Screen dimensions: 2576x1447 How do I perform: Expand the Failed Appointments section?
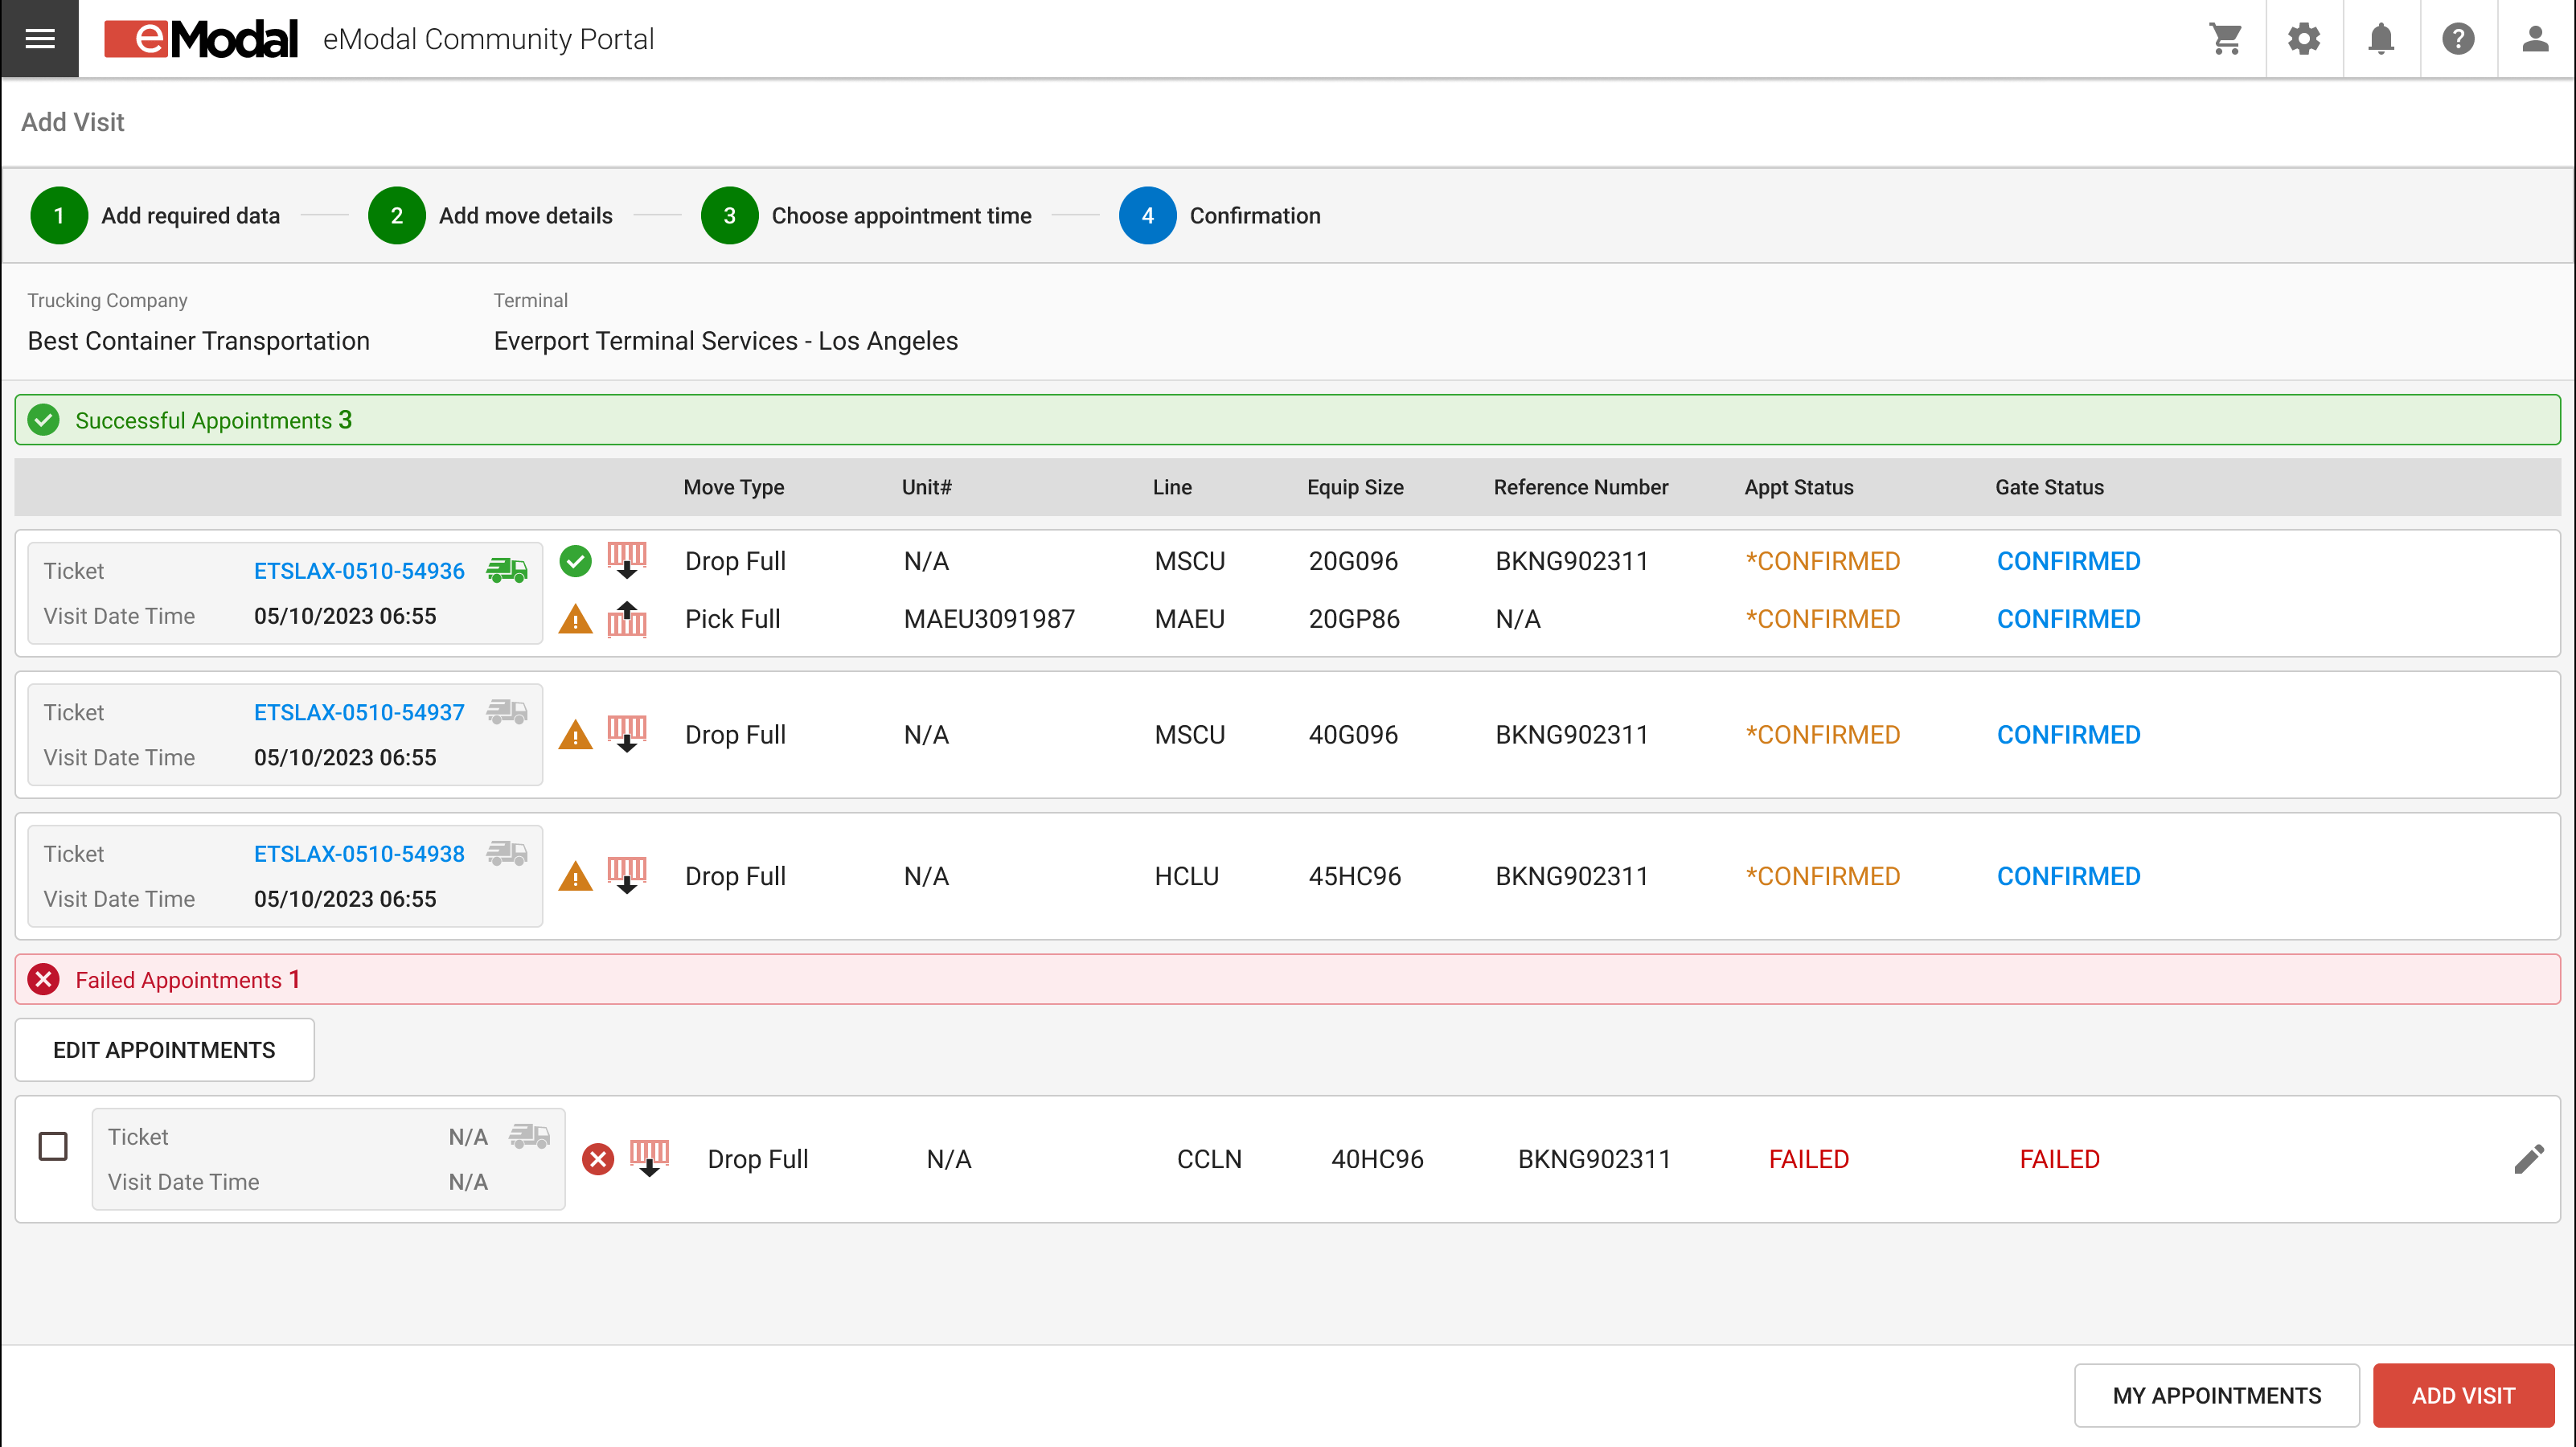point(1287,979)
